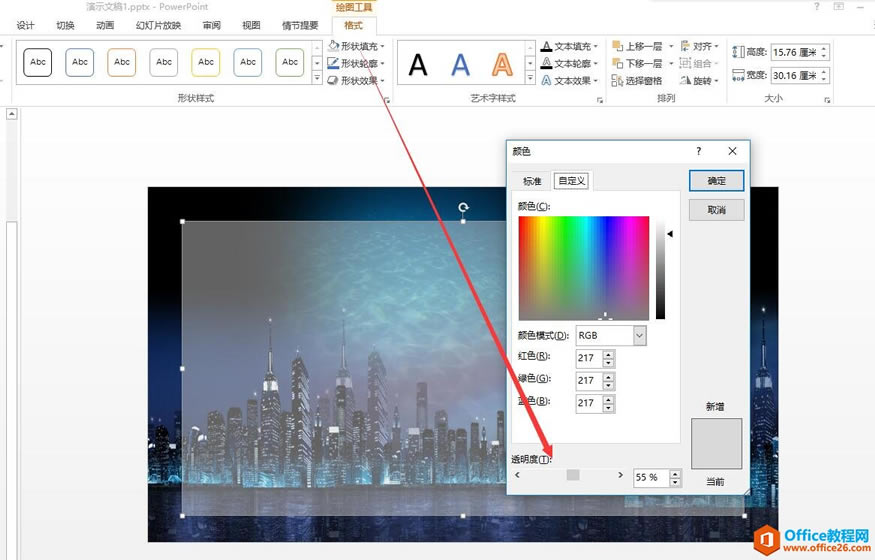Open the 下移一层 dropdown arrow
This screenshot has height=560, width=875.
(671, 64)
